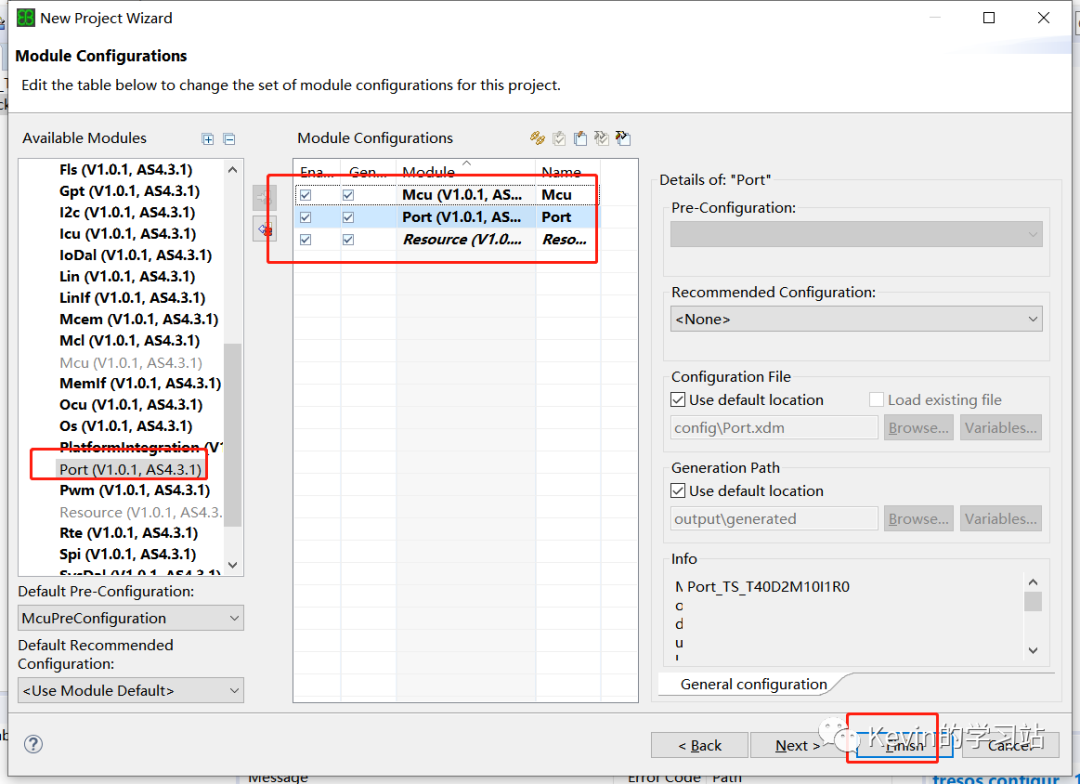Viewport: 1080px width, 784px height.
Task: Select the Resource row in Module Configurations table
Action: pos(447,239)
